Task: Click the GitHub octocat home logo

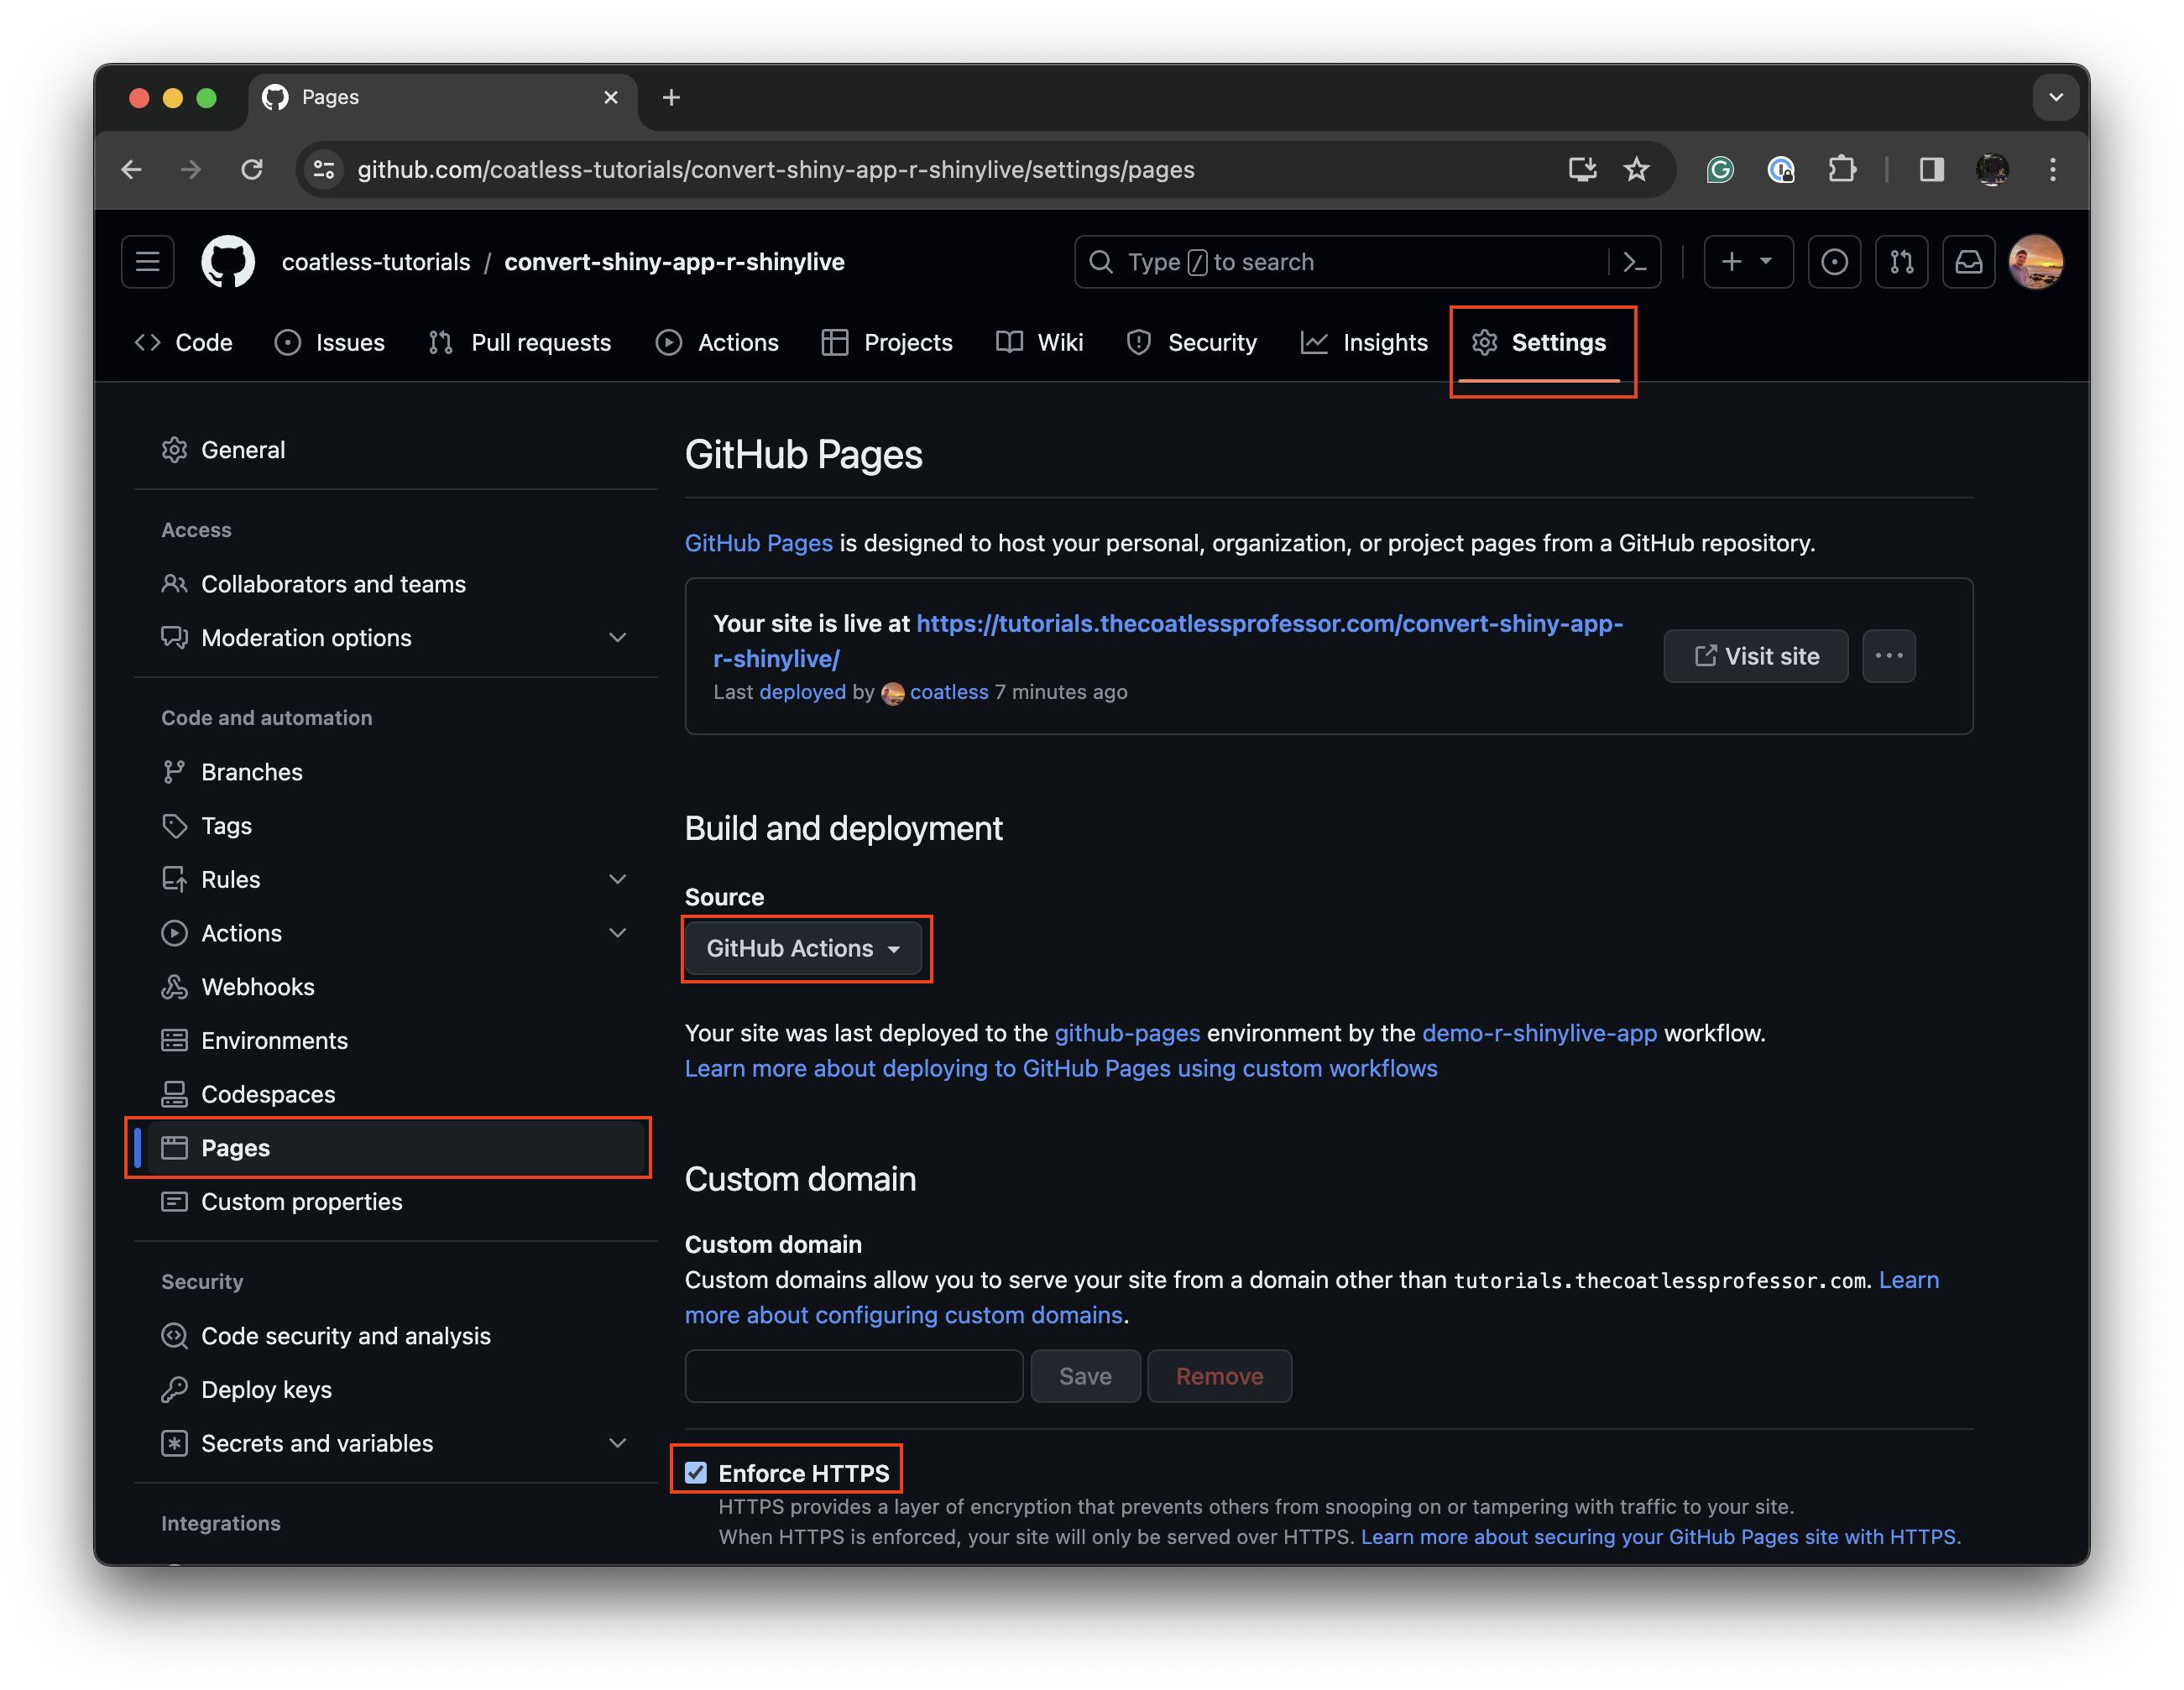Action: [228, 262]
